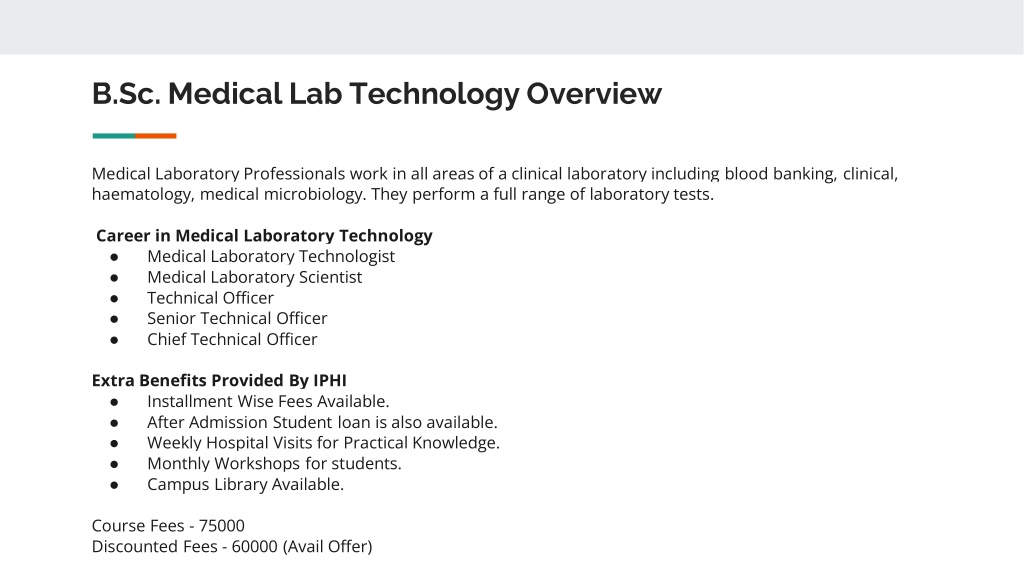Click the Medical Laboratory Scientist bullet item
1024x576 pixels.
coord(254,278)
